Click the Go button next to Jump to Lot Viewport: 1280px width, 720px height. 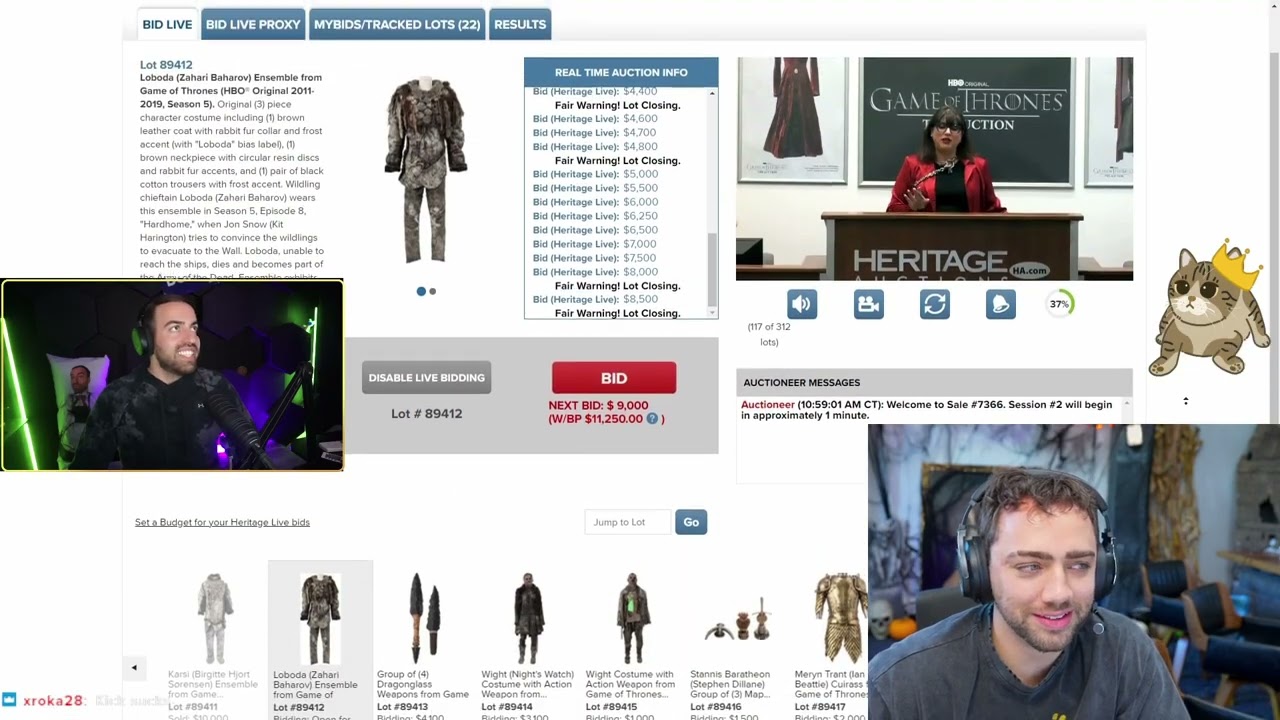click(691, 522)
